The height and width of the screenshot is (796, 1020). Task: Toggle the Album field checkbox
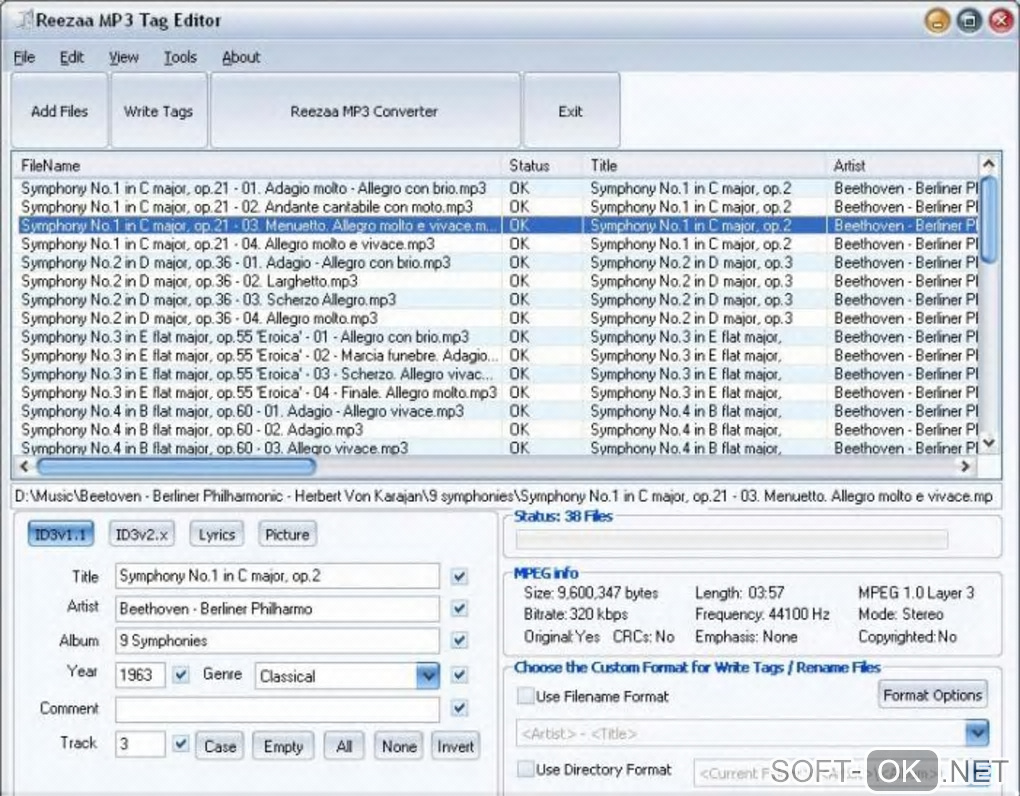[x=459, y=641]
